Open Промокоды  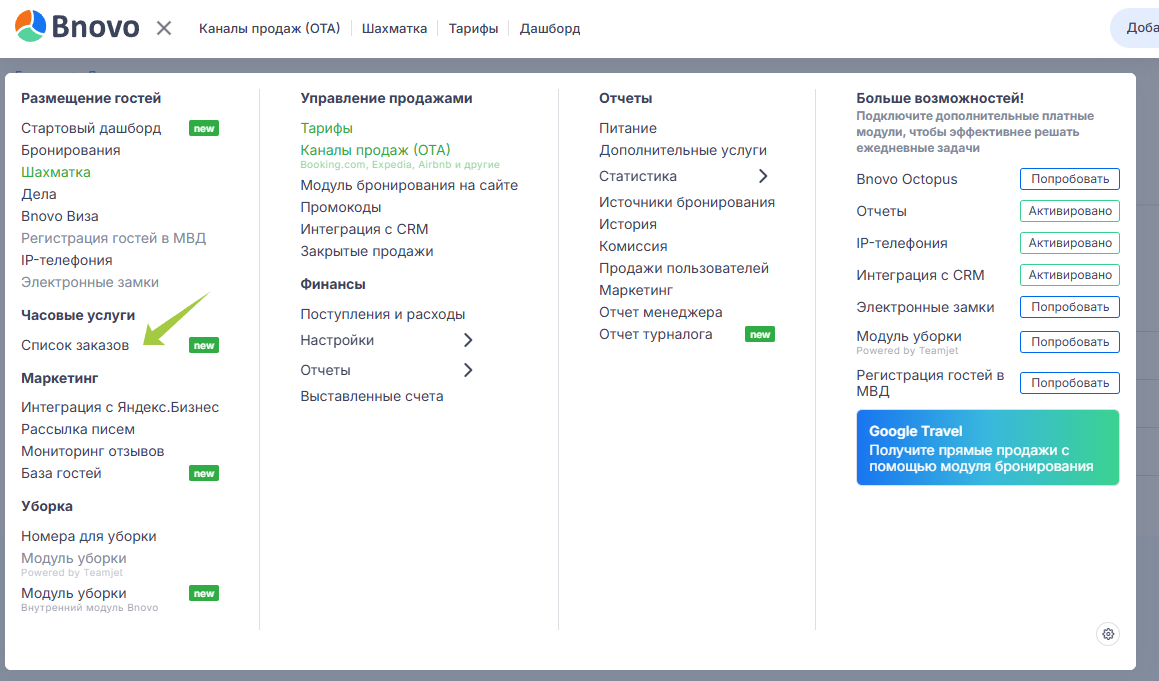tap(341, 207)
